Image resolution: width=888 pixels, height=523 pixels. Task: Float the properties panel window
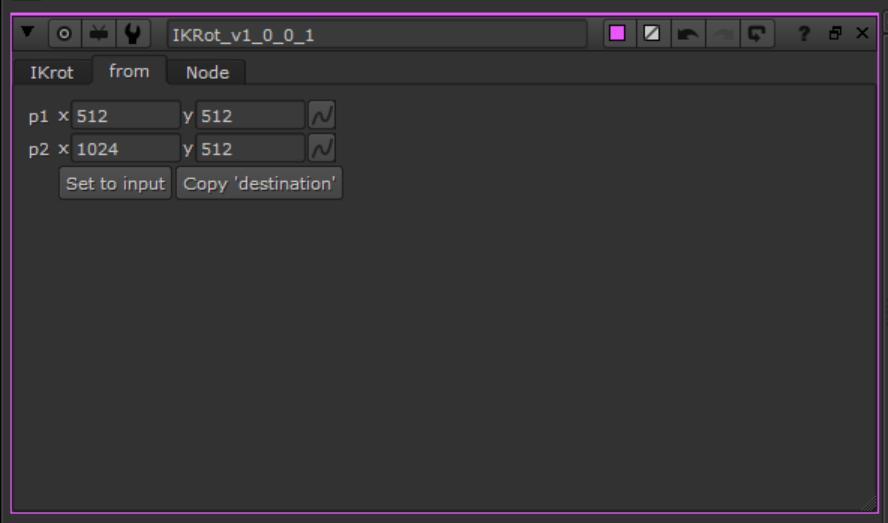(835, 34)
